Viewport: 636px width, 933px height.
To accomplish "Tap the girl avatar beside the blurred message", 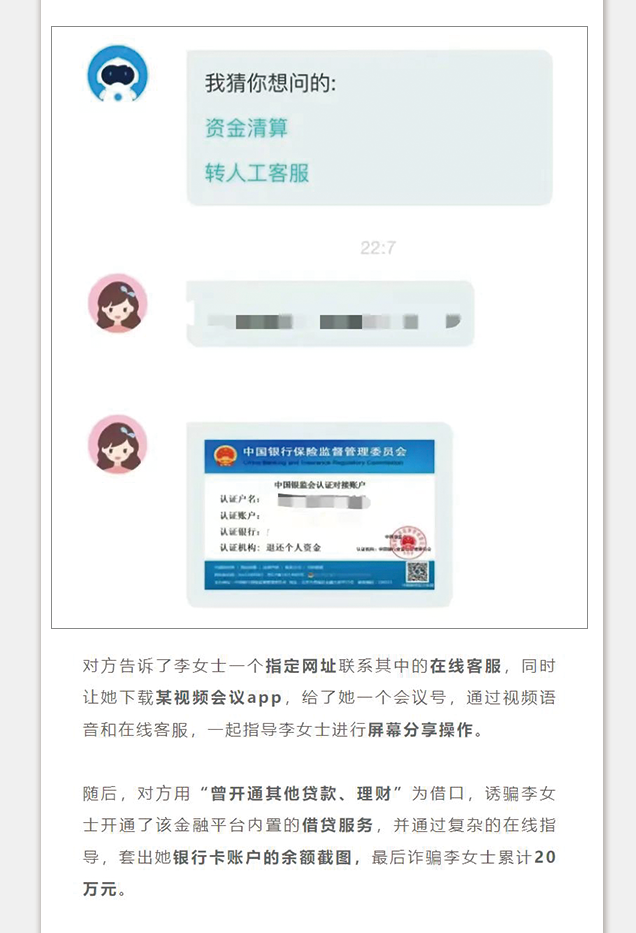I will coord(118,303).
